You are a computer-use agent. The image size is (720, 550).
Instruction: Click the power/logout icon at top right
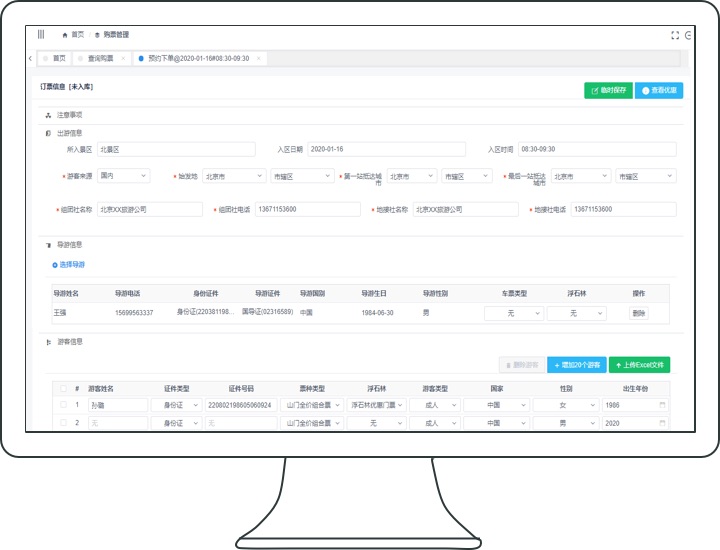click(x=689, y=35)
